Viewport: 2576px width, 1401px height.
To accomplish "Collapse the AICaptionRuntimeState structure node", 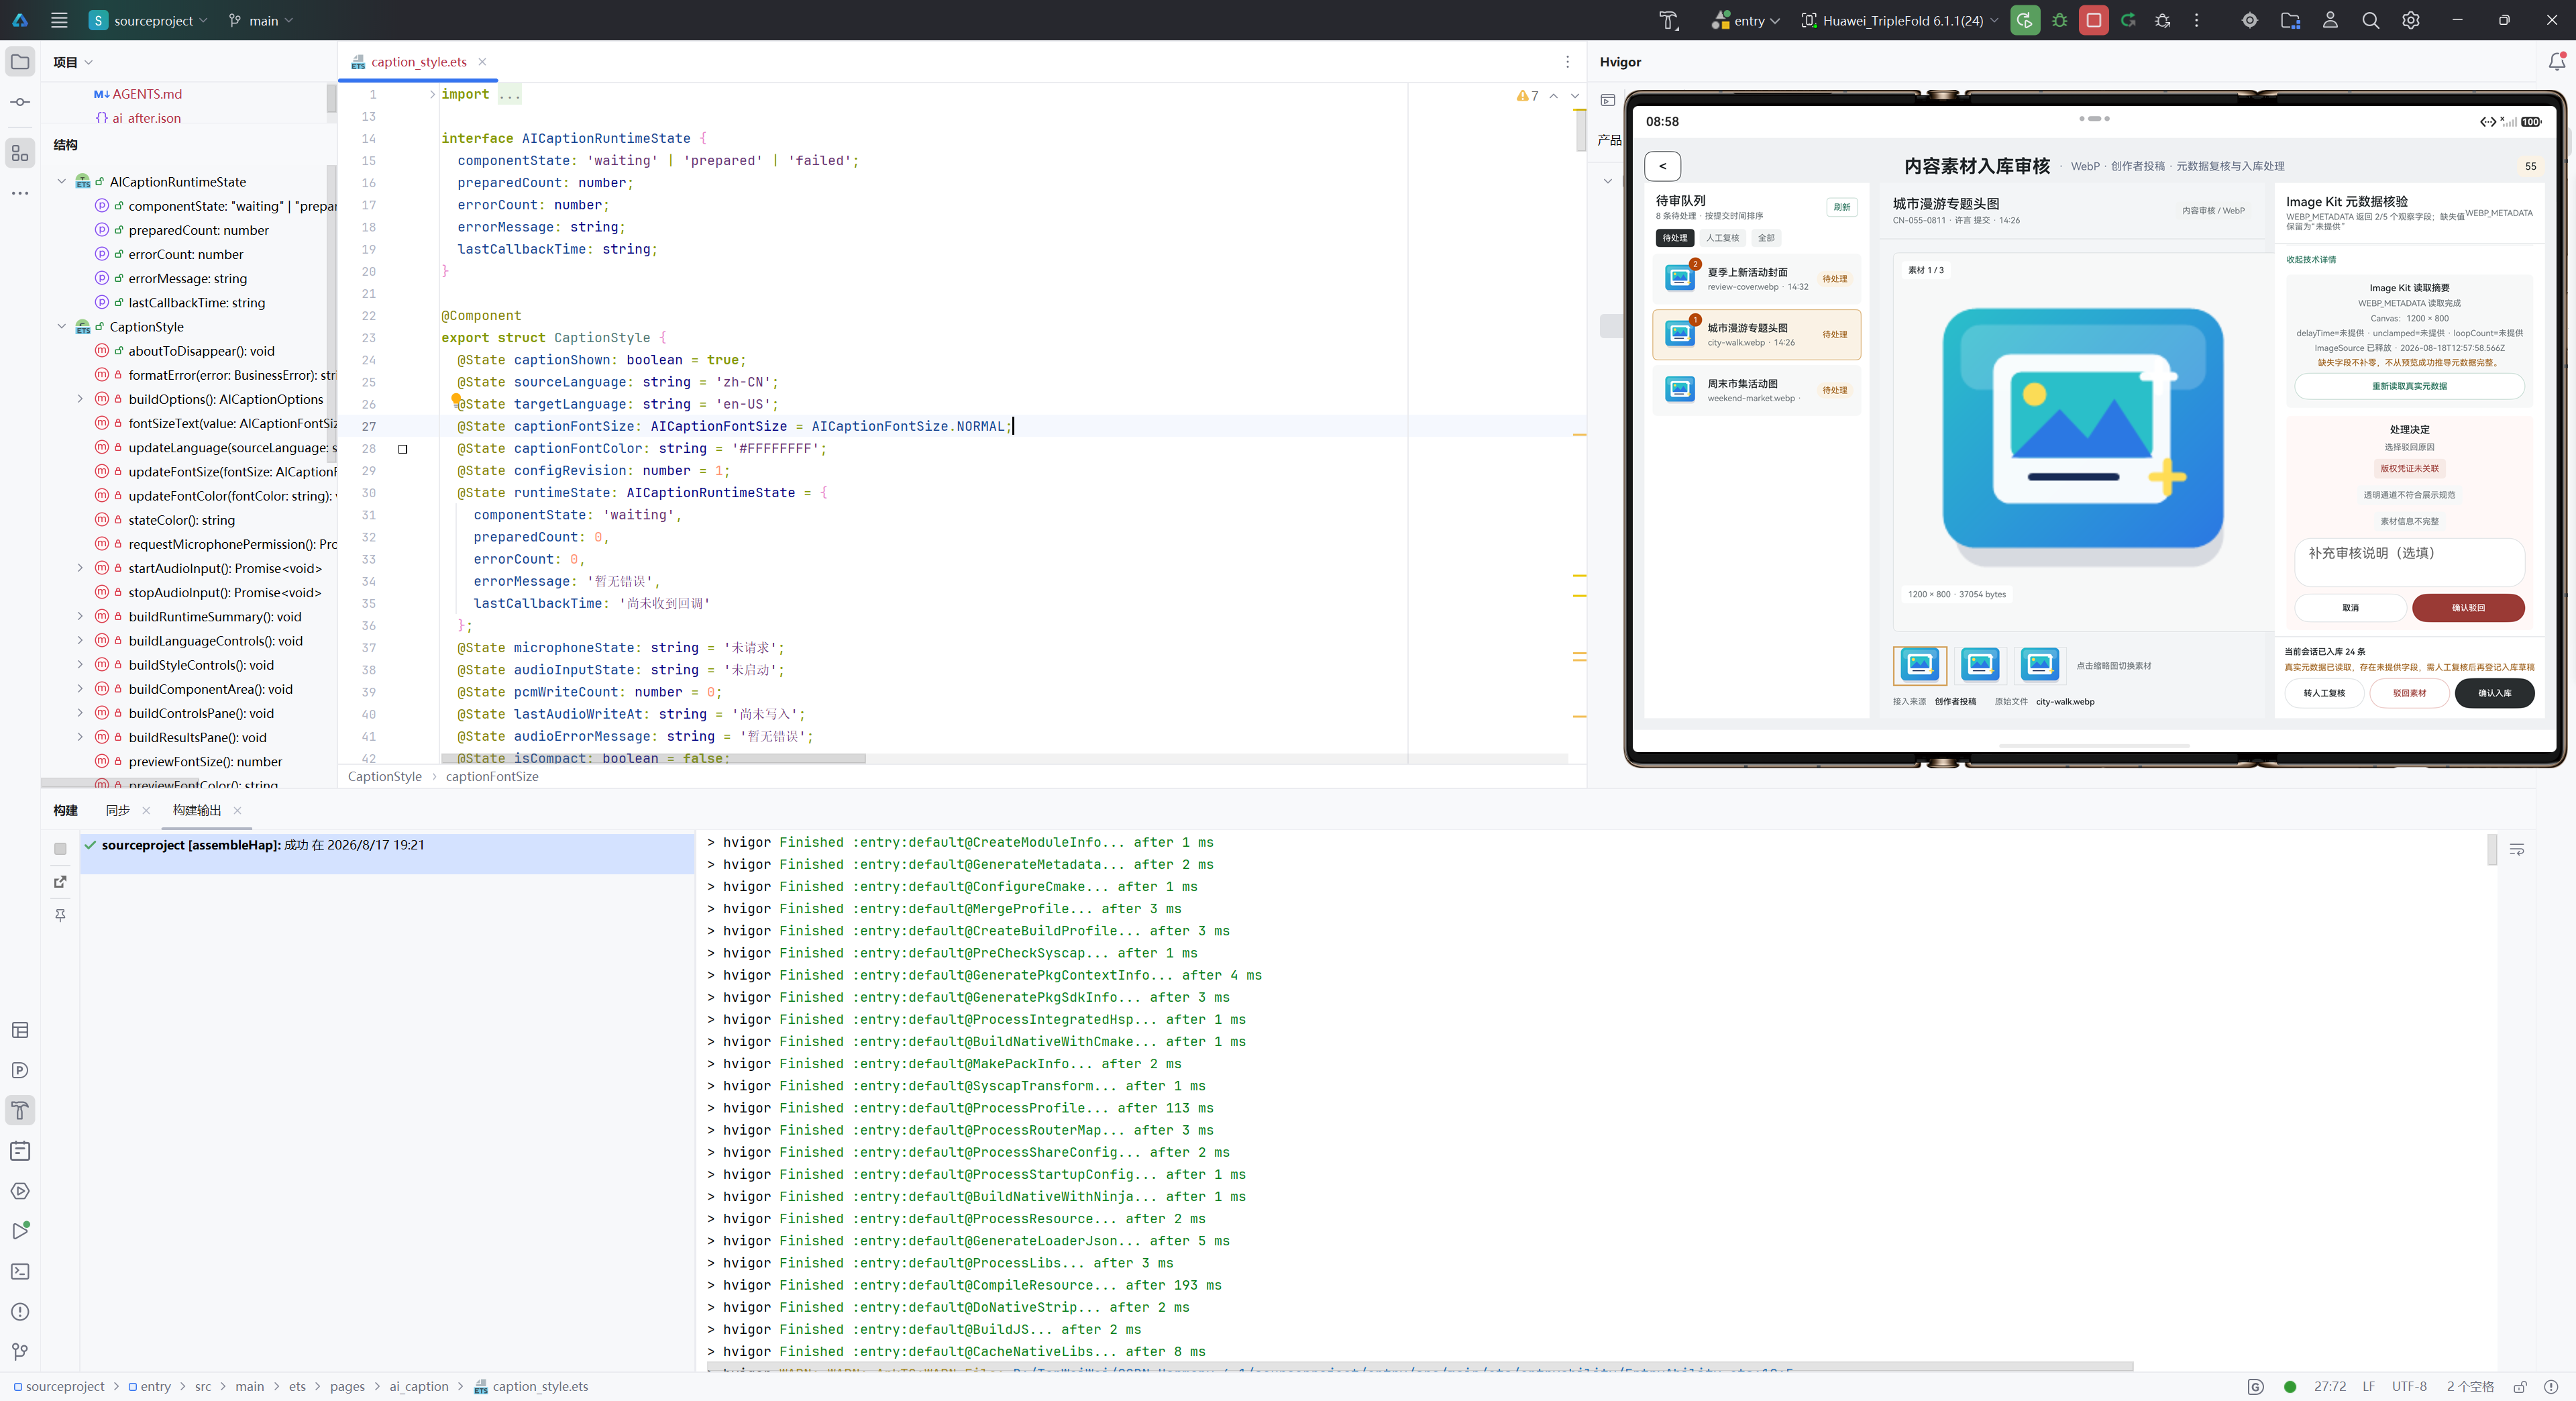I will (62, 182).
